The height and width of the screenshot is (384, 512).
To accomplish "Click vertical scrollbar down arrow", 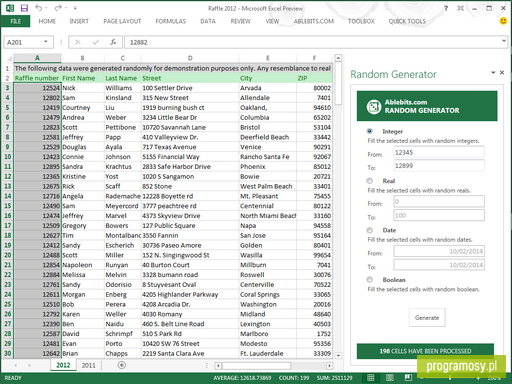I will pos(338,355).
